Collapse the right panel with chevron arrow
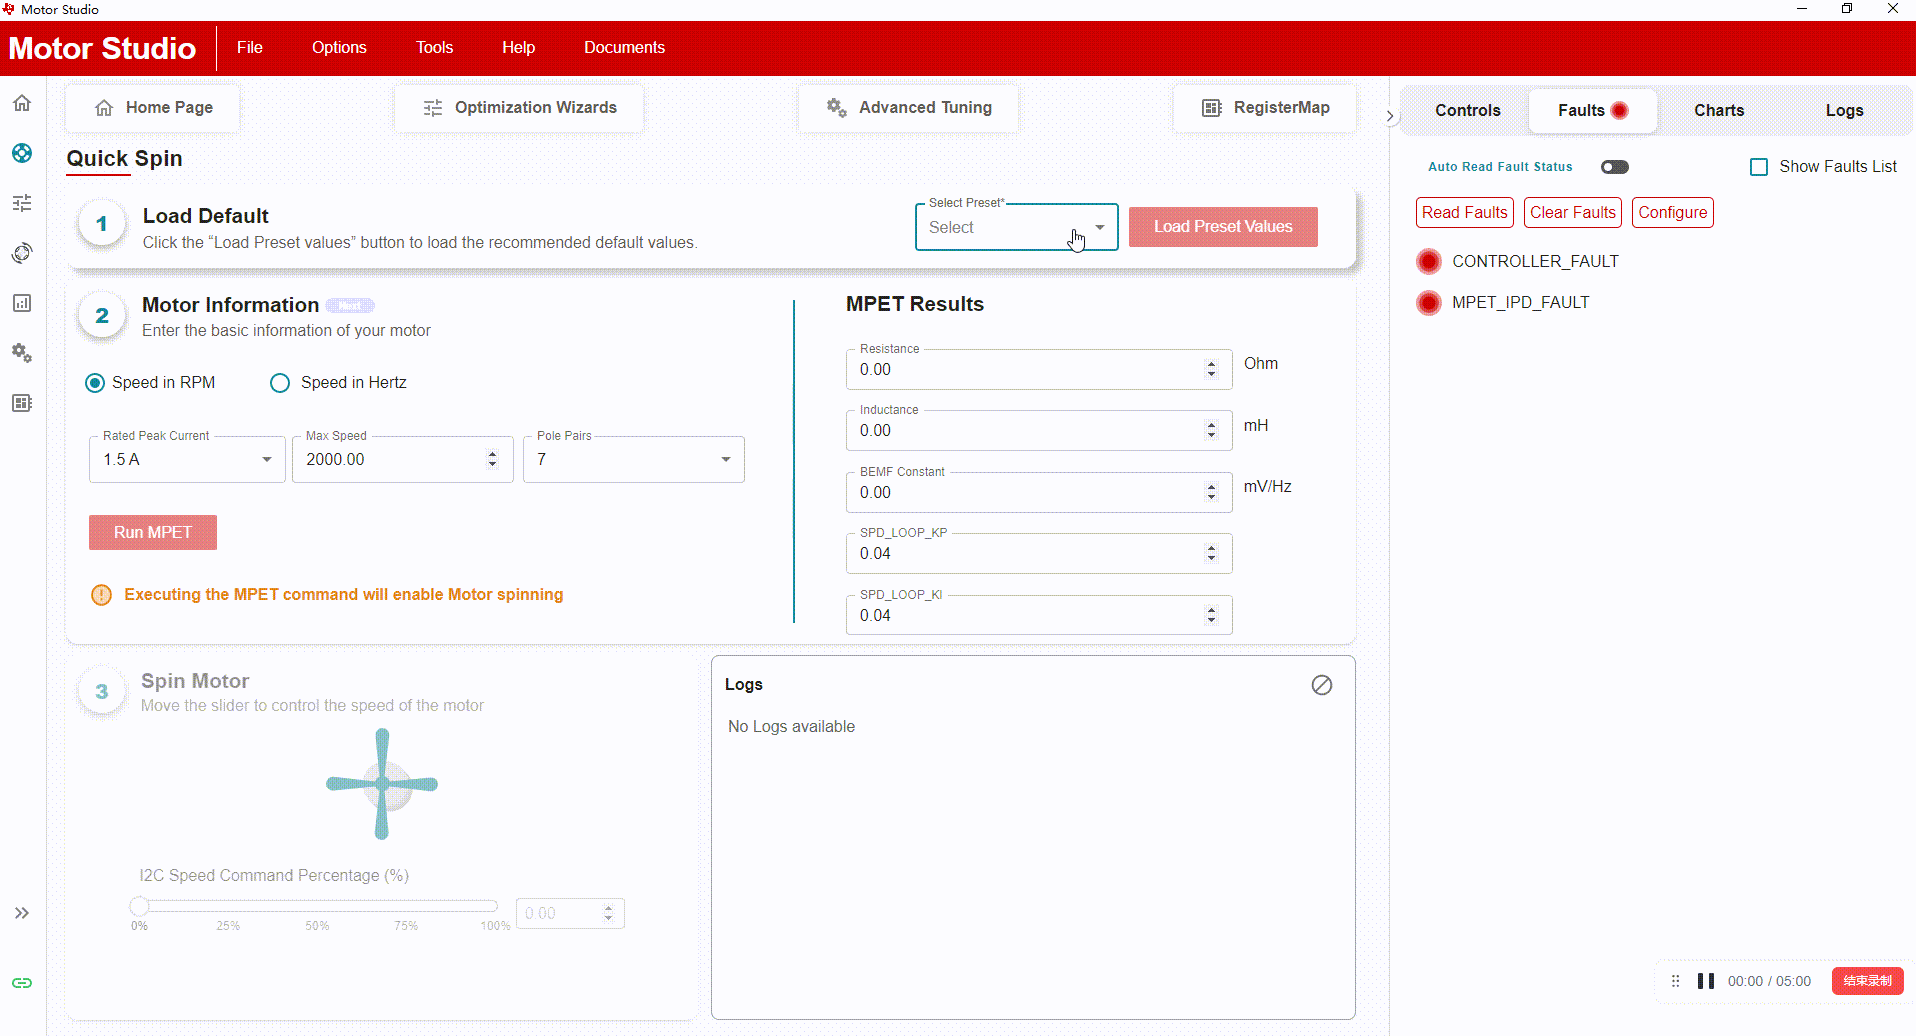1916x1036 pixels. click(x=1390, y=116)
